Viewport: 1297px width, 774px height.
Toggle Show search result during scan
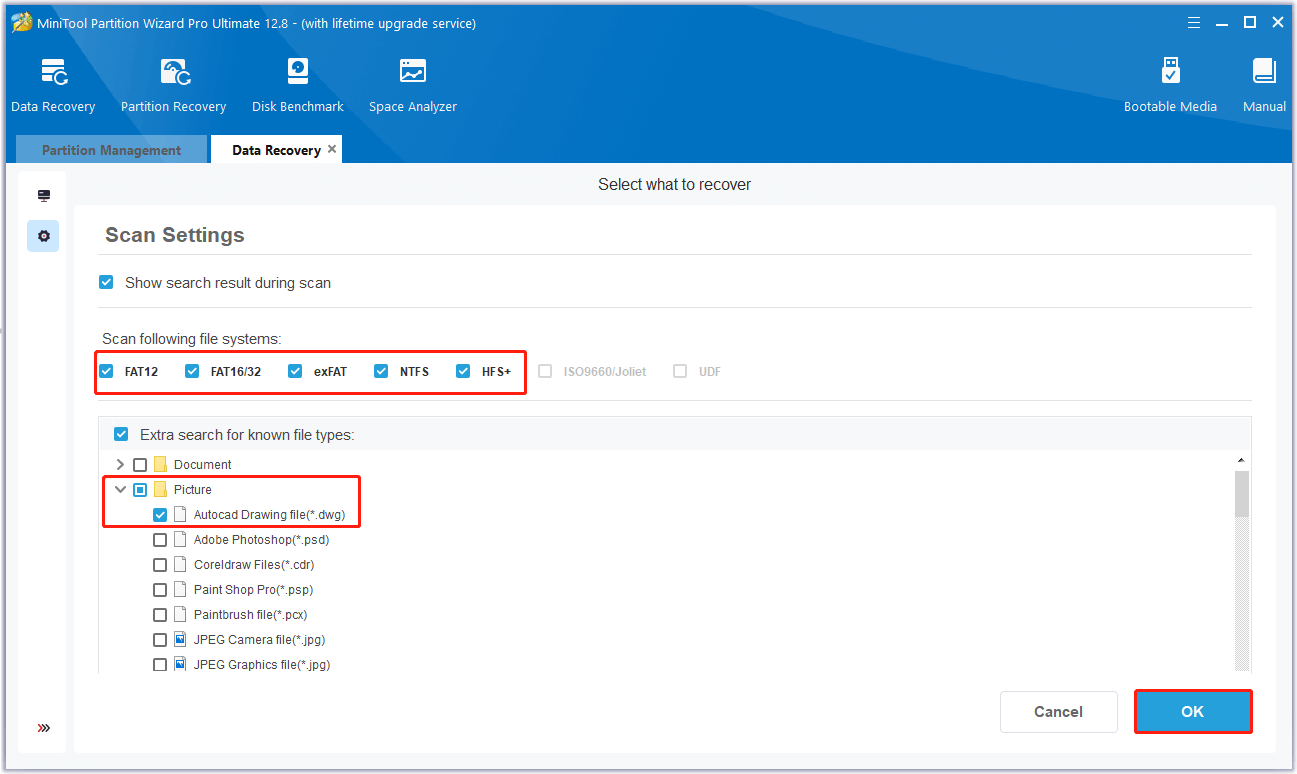(x=106, y=283)
